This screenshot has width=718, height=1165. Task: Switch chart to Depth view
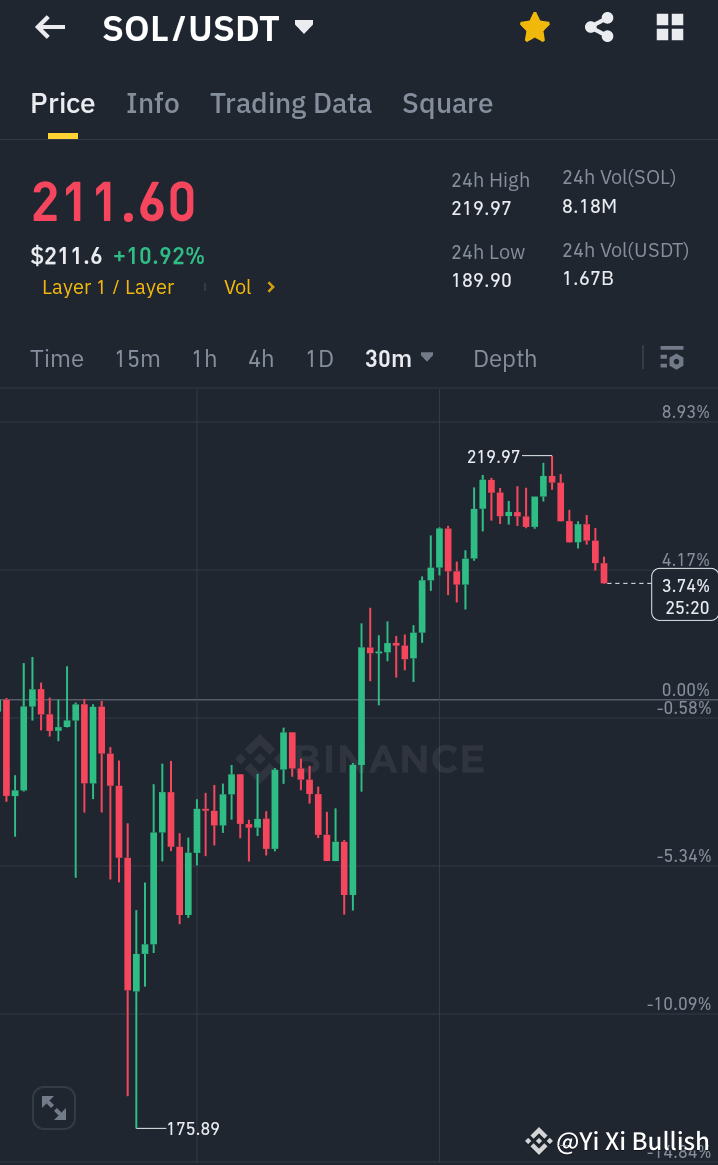coord(504,358)
